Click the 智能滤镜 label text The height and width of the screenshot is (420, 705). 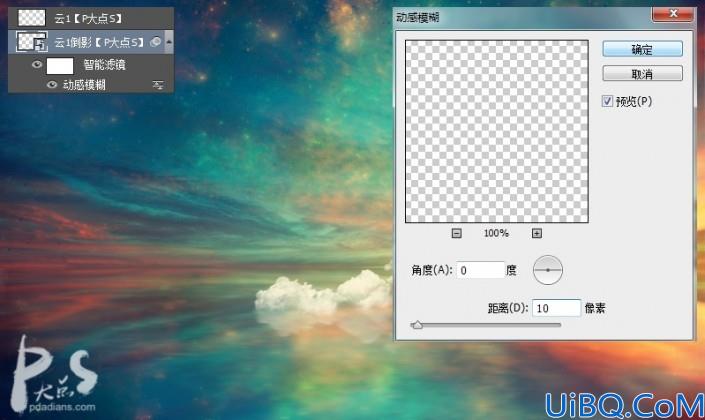(104, 65)
